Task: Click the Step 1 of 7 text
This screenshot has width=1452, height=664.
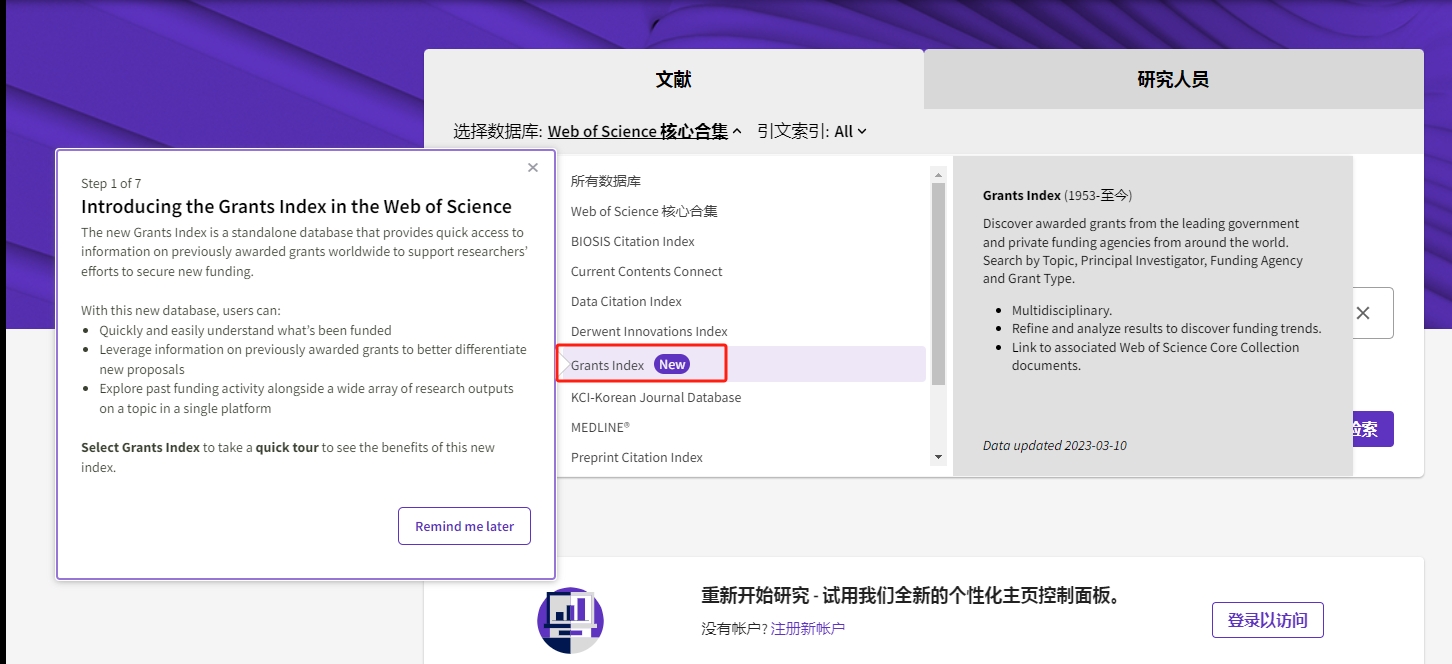Action: click(111, 183)
